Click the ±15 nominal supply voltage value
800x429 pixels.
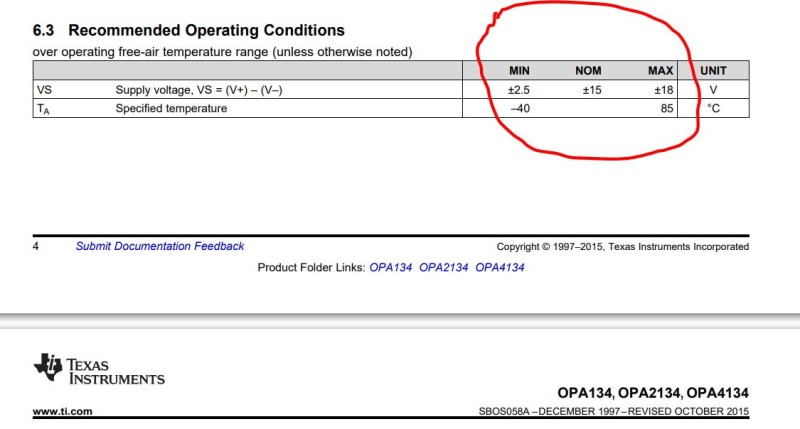(590, 90)
